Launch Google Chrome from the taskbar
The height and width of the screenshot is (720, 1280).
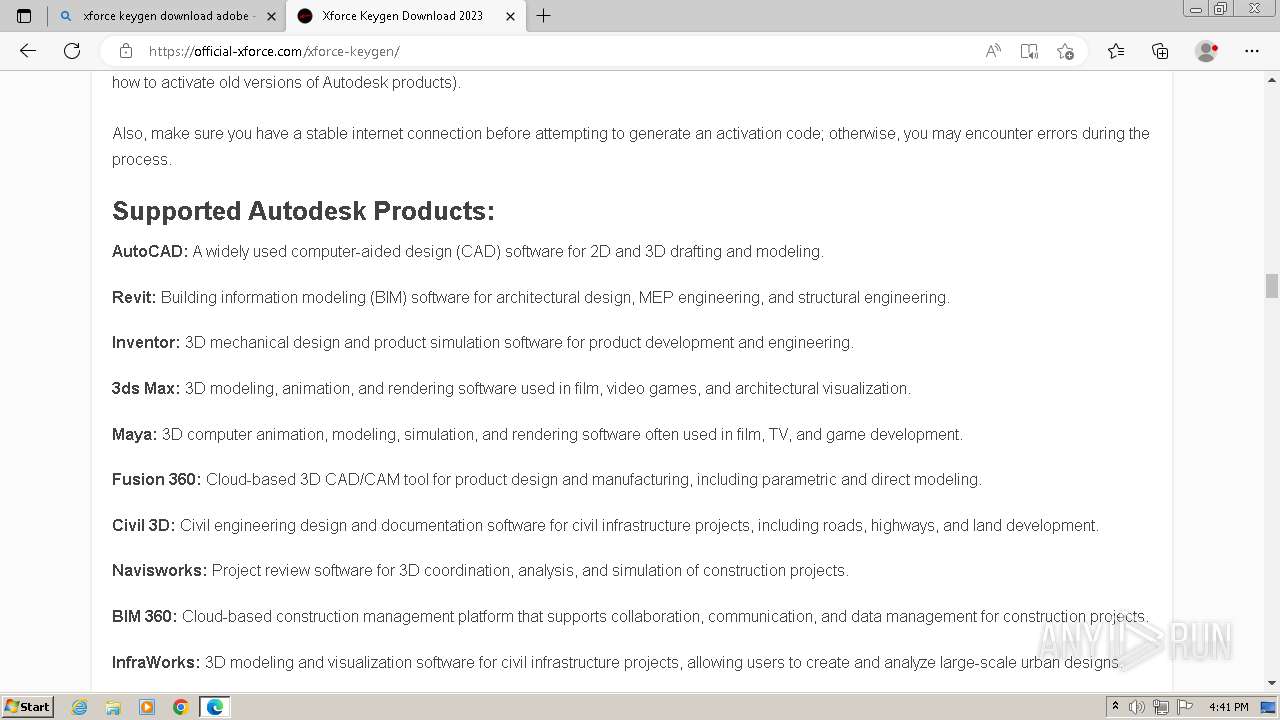coord(181,707)
